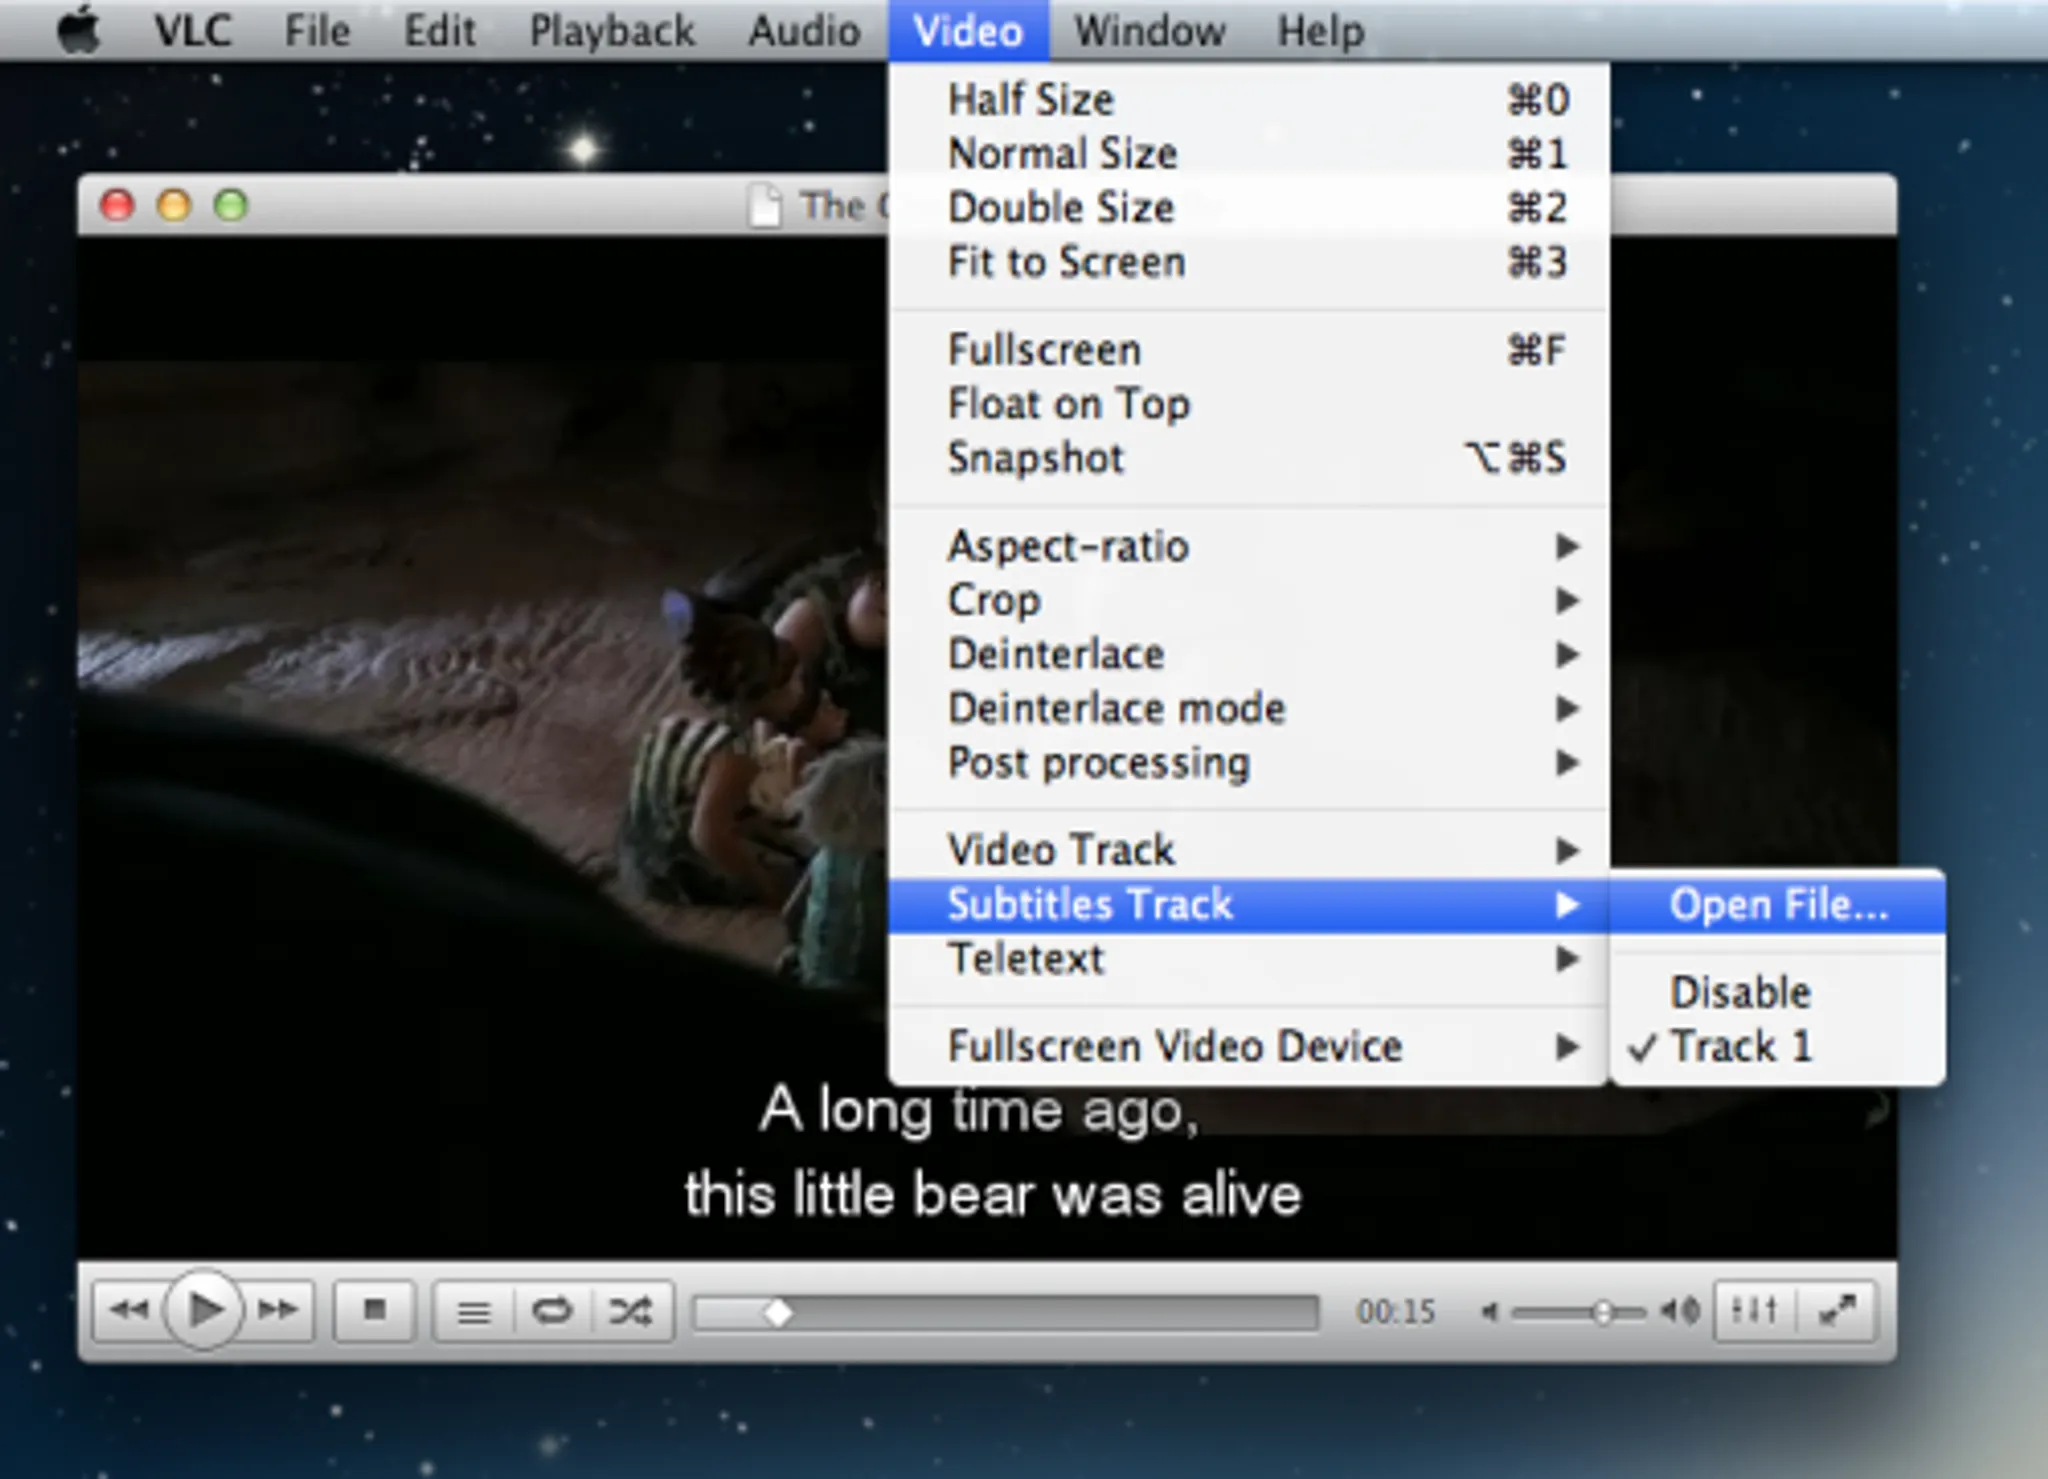Open the Playback menu
The height and width of the screenshot is (1479, 2048).
click(x=612, y=29)
